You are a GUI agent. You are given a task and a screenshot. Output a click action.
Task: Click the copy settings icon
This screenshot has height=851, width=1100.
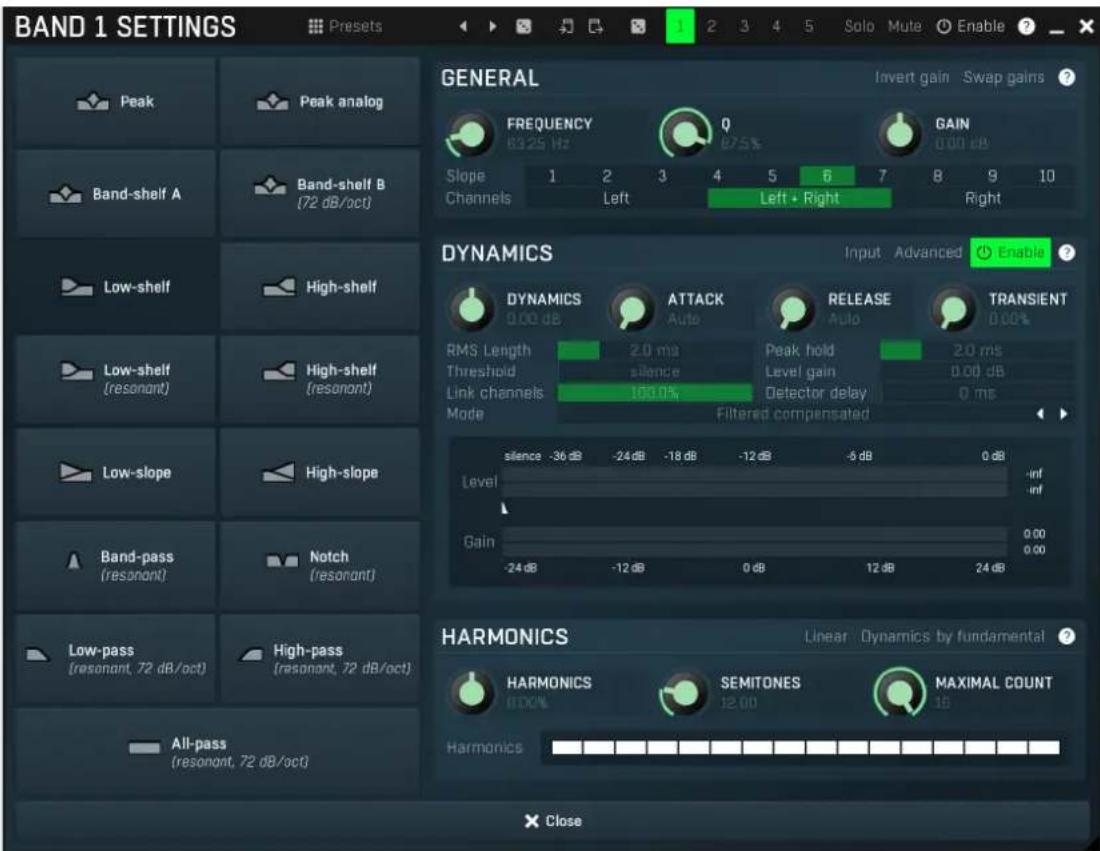(565, 27)
